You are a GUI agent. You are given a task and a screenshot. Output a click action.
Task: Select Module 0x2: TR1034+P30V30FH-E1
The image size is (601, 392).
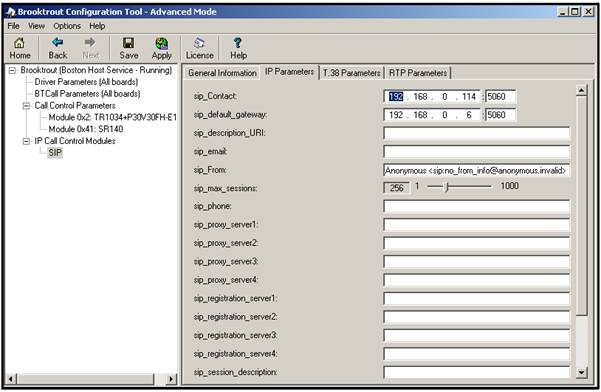(112, 118)
